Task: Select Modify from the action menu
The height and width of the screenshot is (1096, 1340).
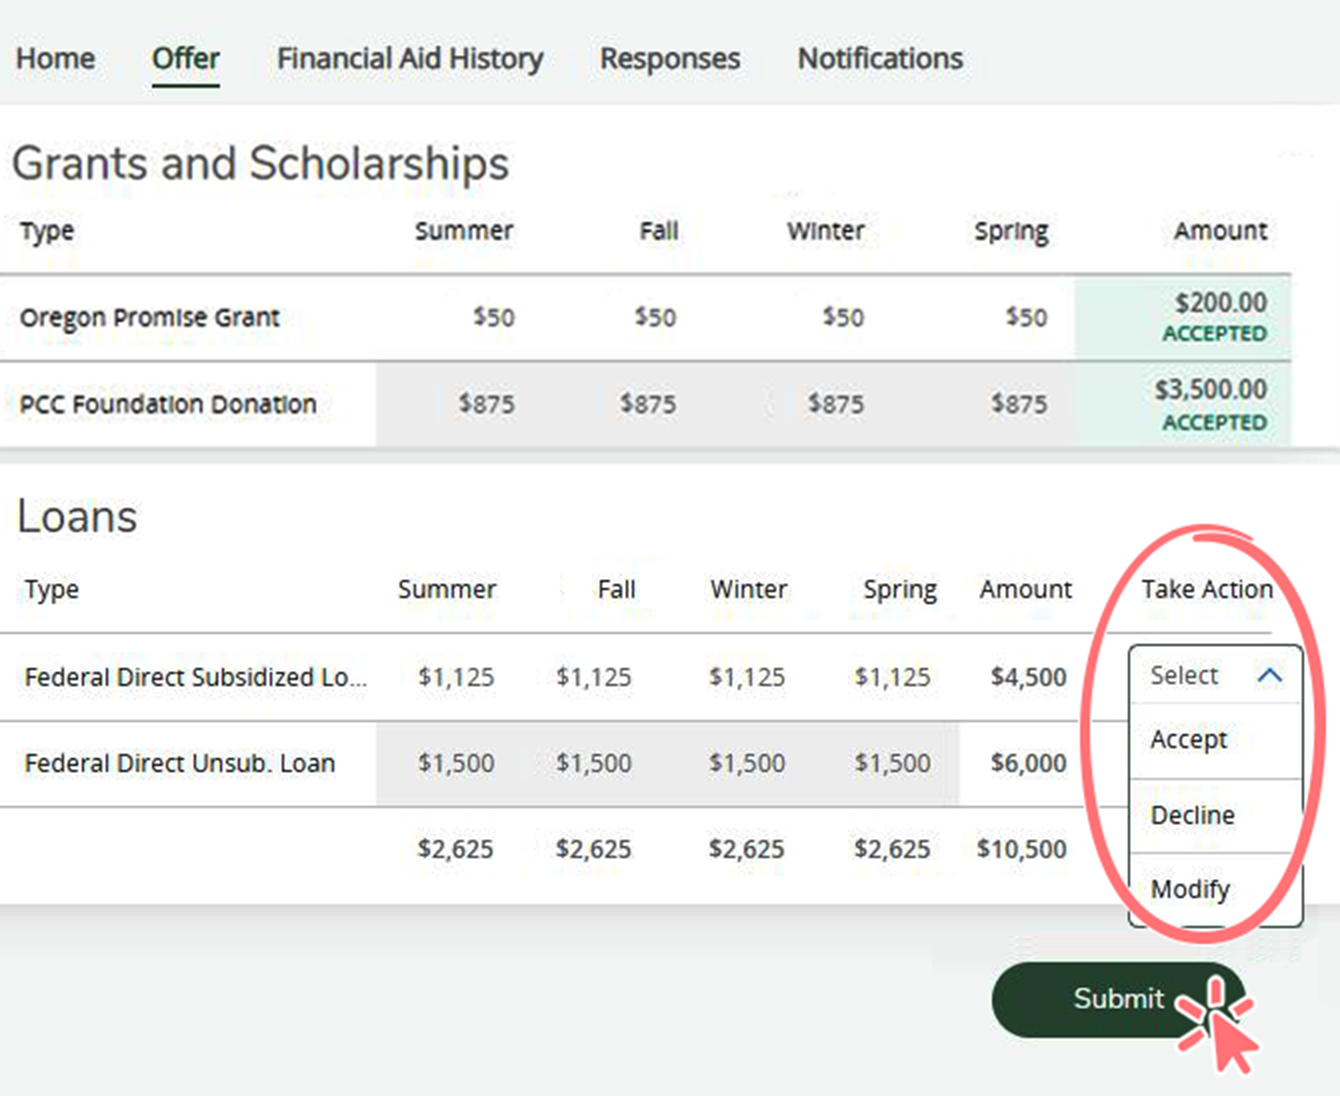Action: (x=1190, y=889)
